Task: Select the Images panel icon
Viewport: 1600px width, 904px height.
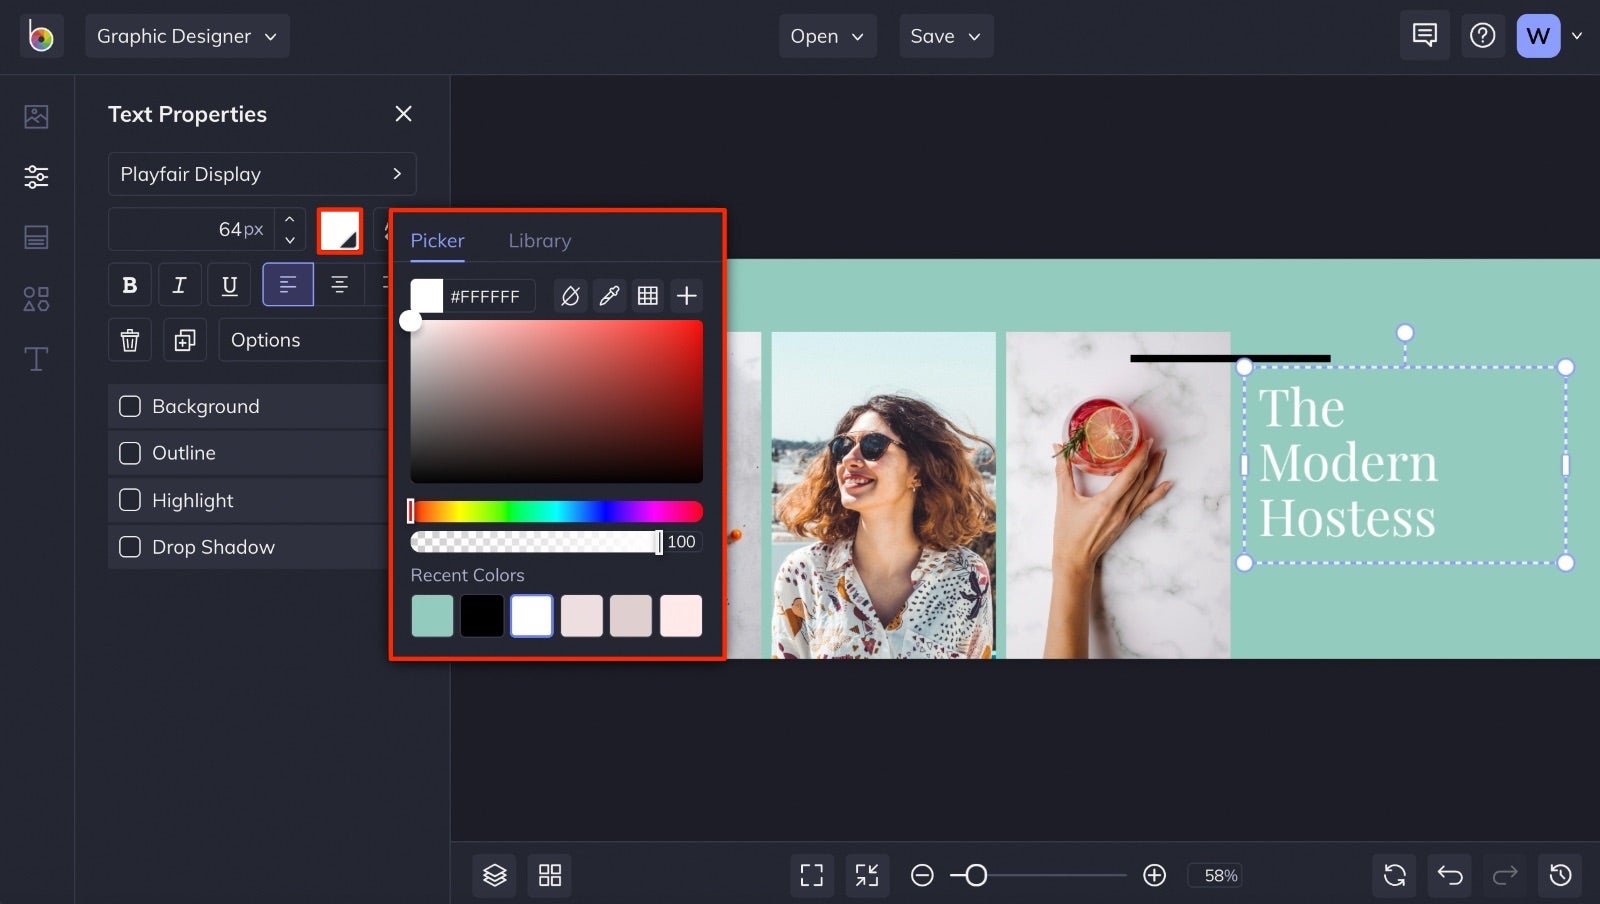Action: click(36, 116)
